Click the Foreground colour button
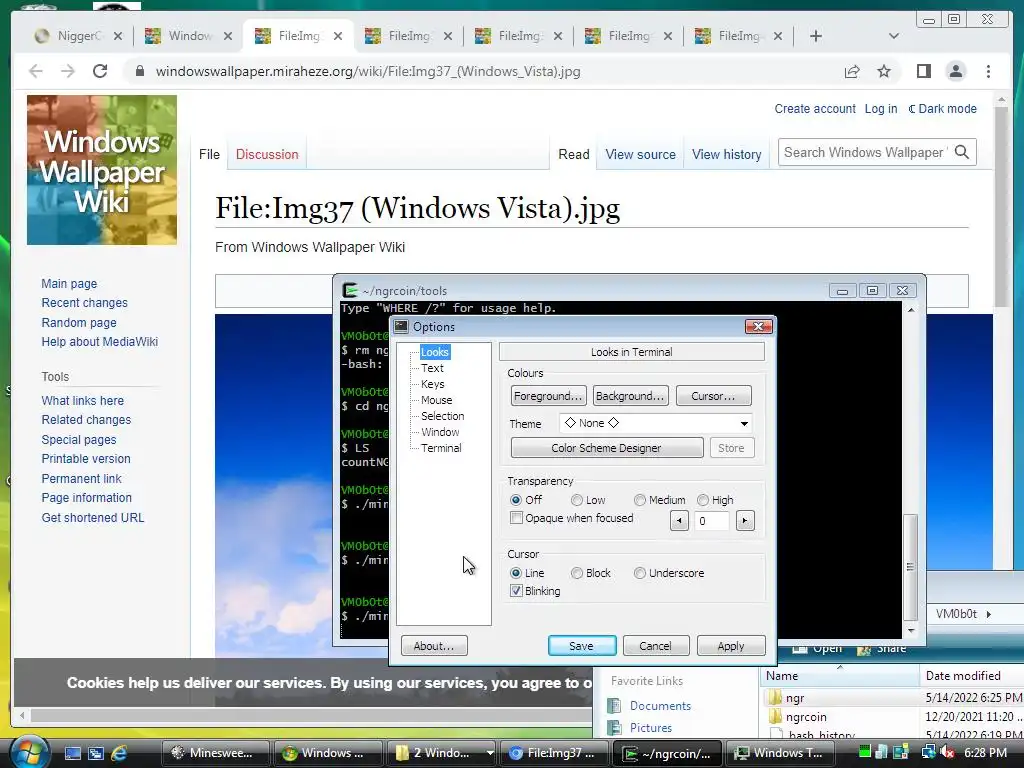Viewport: 1024px width, 768px height. 549,396
